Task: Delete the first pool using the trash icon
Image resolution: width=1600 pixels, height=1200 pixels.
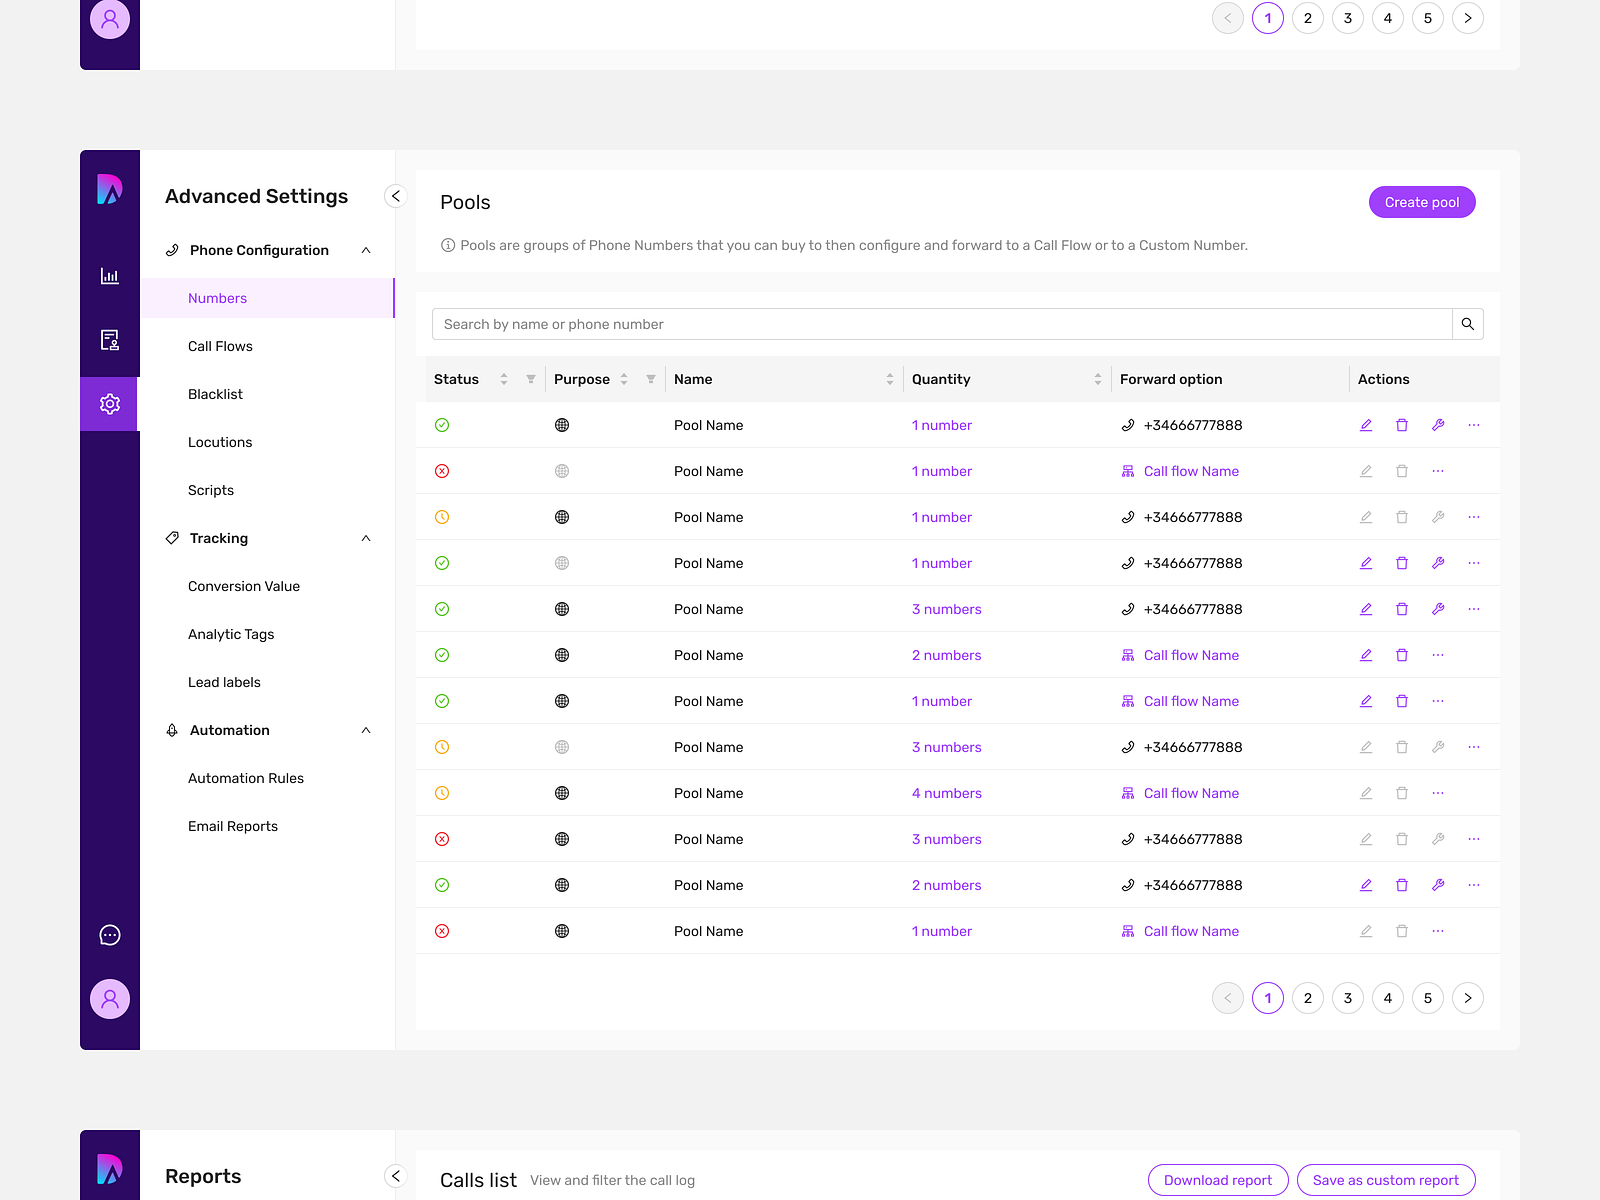Action: pos(1402,425)
